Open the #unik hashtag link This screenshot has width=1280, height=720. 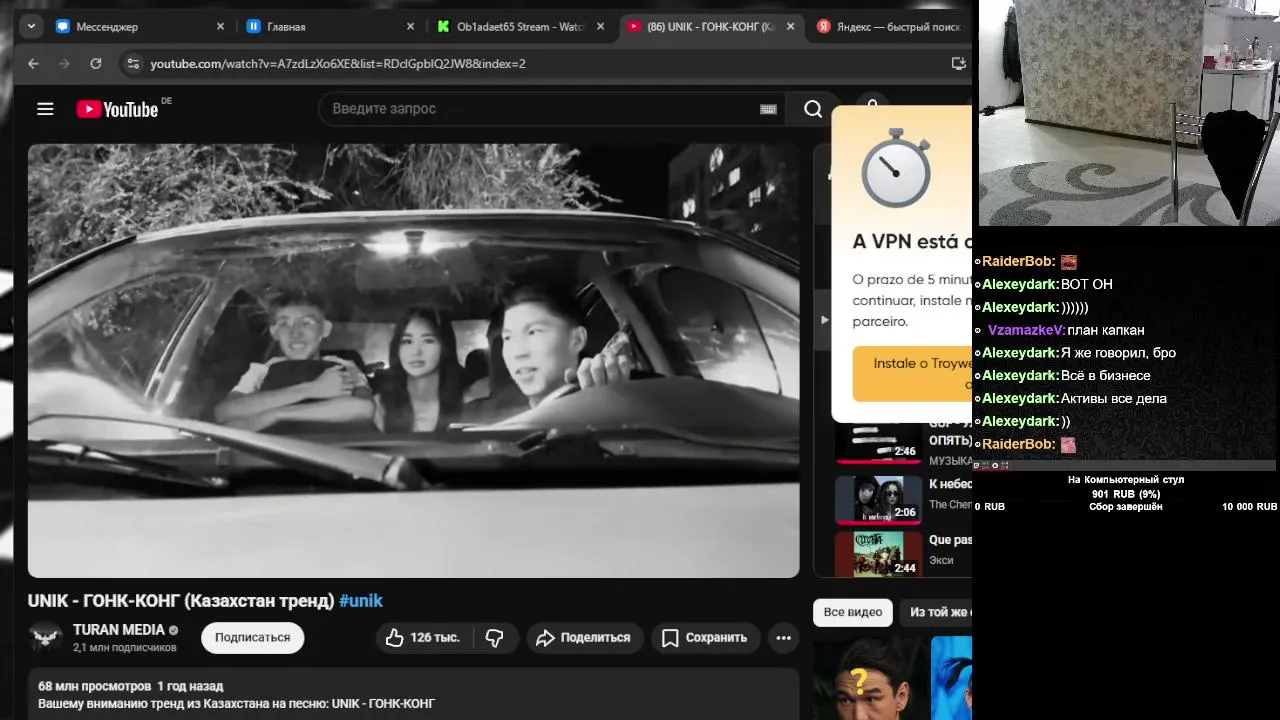pos(361,601)
